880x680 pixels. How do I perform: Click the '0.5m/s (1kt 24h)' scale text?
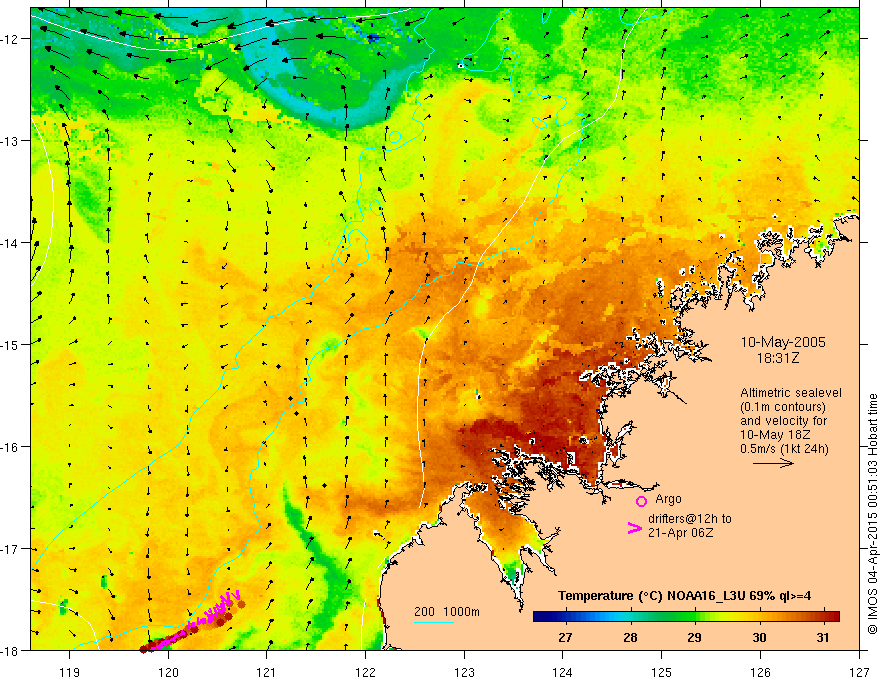coord(784,449)
